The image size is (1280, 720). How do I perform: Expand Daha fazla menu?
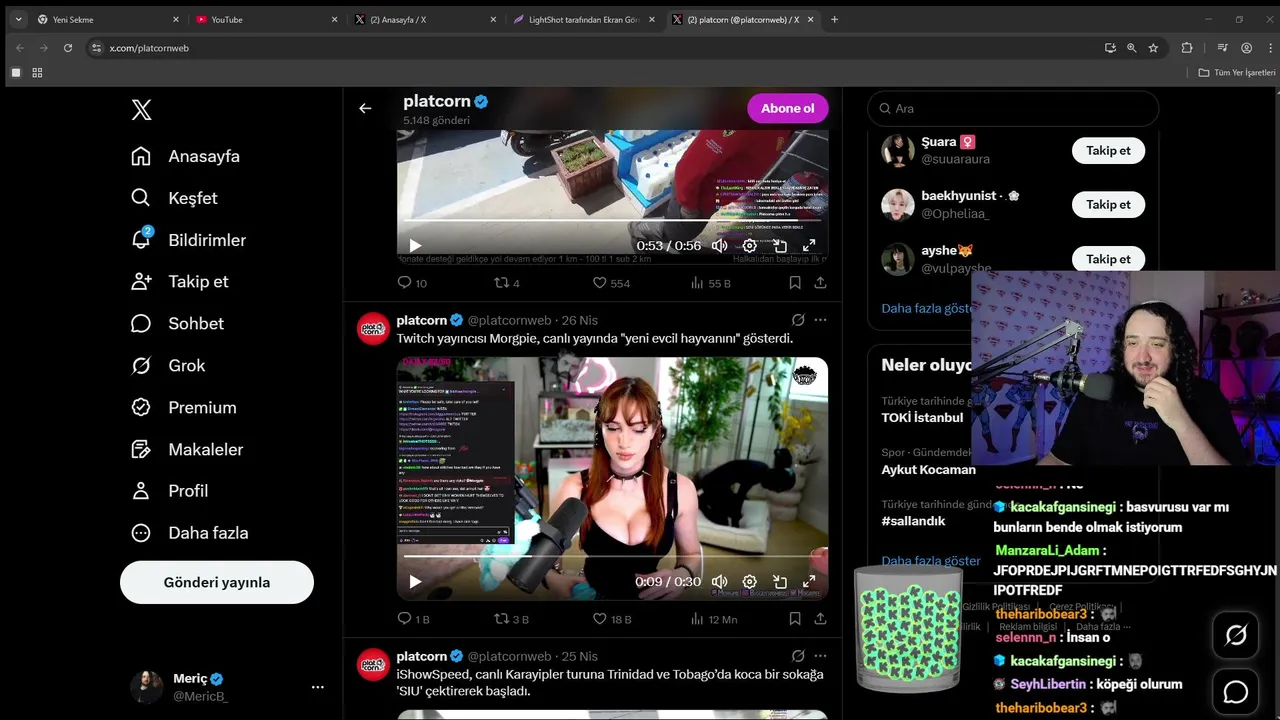click(x=190, y=533)
